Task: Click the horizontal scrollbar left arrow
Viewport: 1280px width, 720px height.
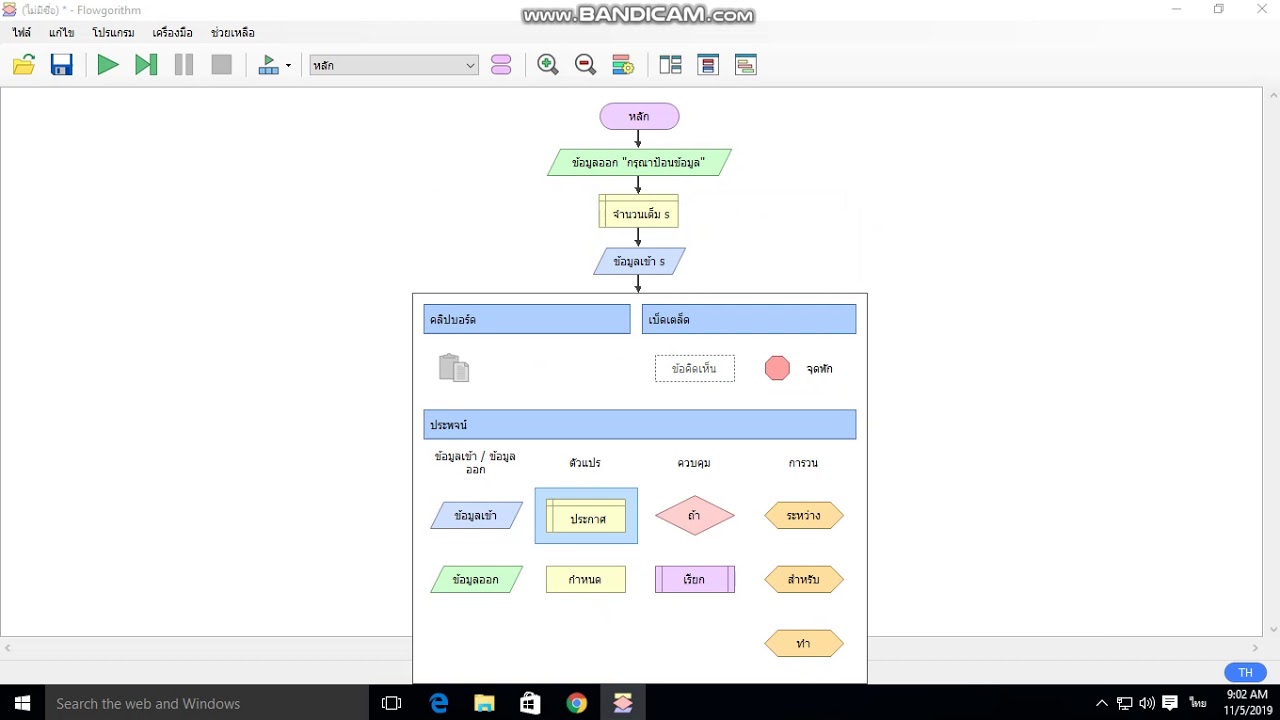Action: tap(8, 648)
